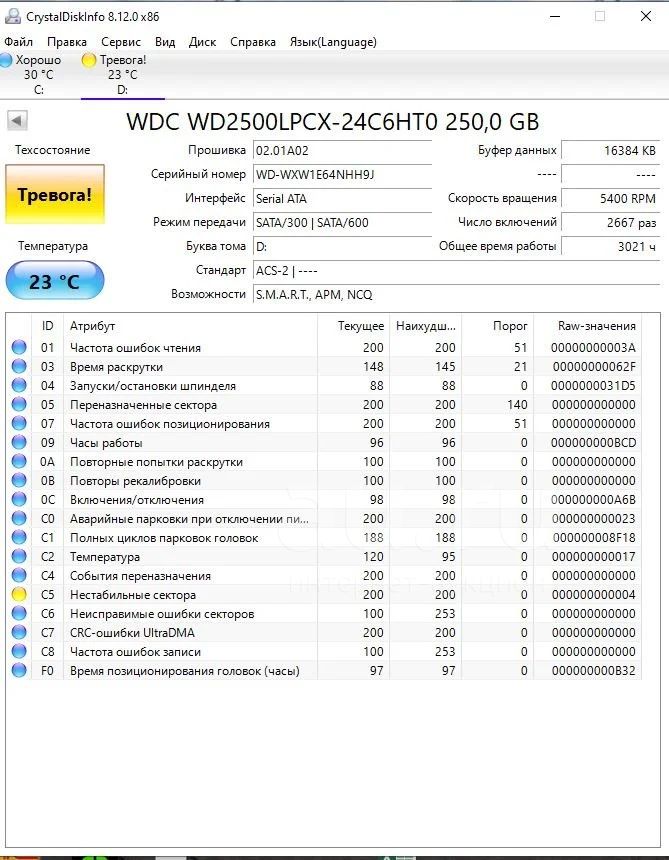Open the Правка menu
Screen dimensions: 669x860
tap(67, 42)
